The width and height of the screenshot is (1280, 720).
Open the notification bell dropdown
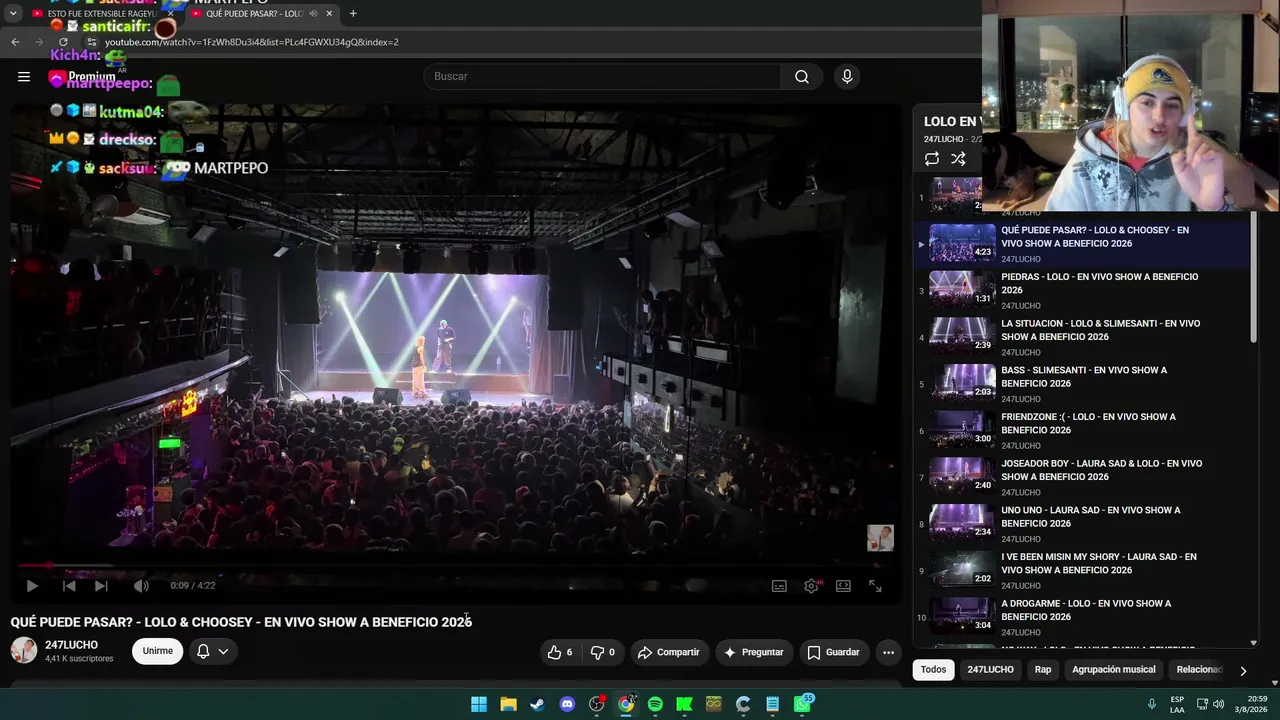[212, 651]
